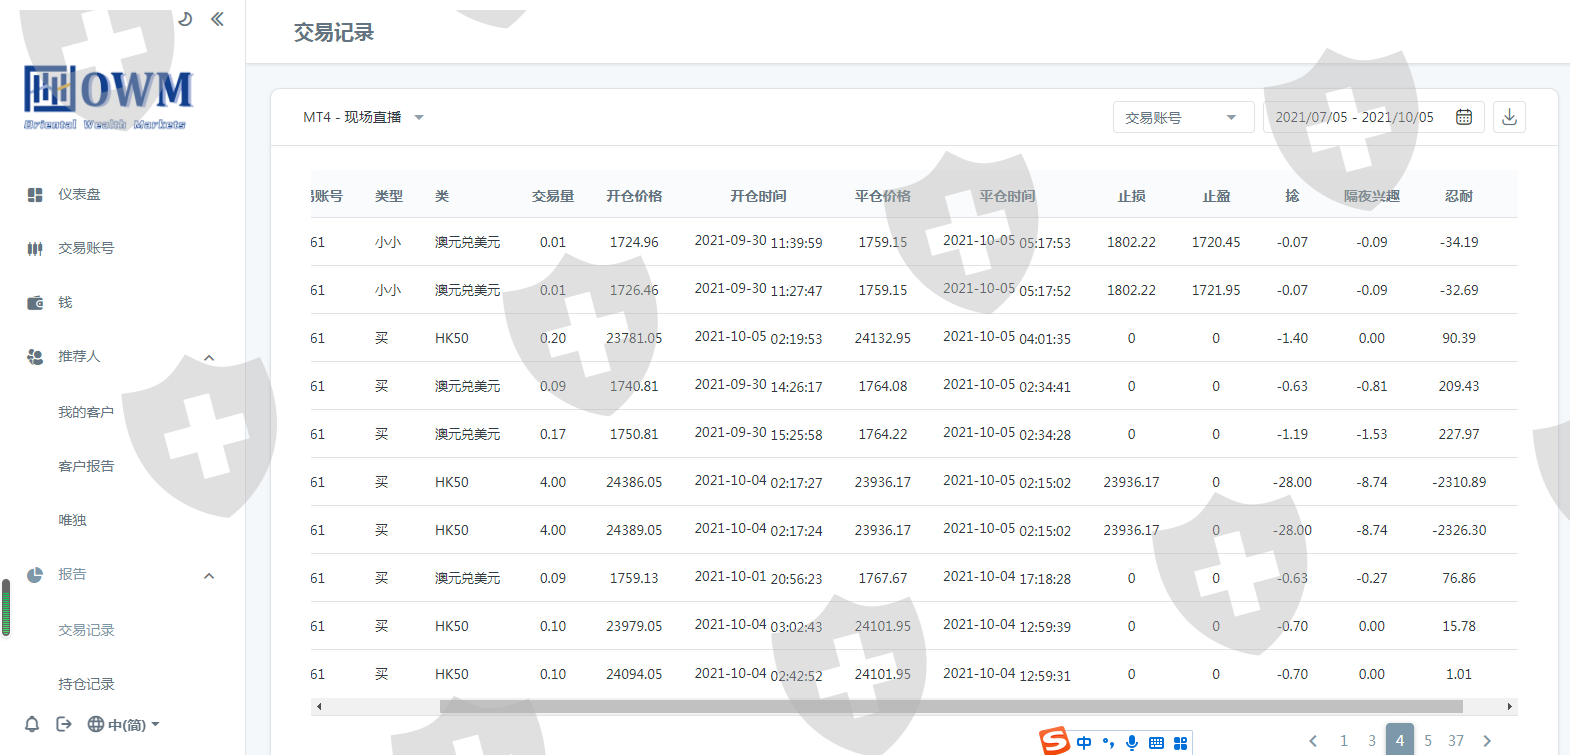
Task: Open the 交易账号 filter dropdown
Action: pyautogui.click(x=1182, y=117)
